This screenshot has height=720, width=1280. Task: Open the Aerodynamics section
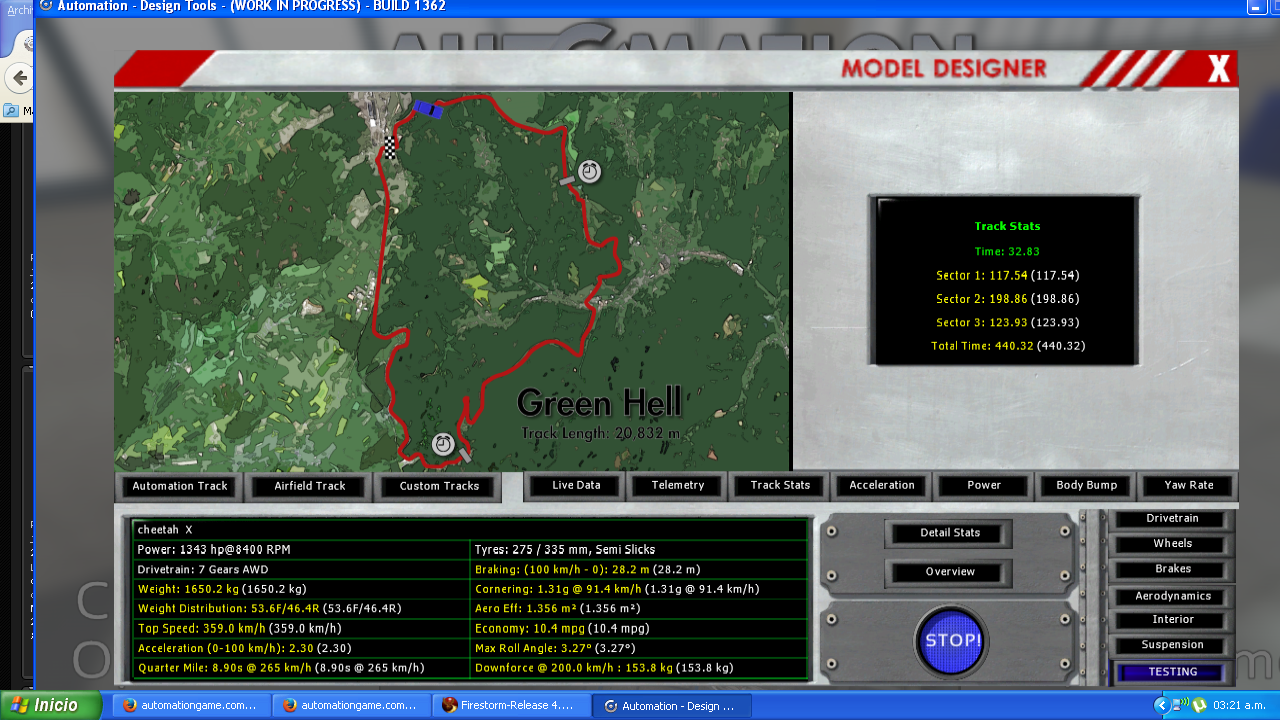(1172, 596)
